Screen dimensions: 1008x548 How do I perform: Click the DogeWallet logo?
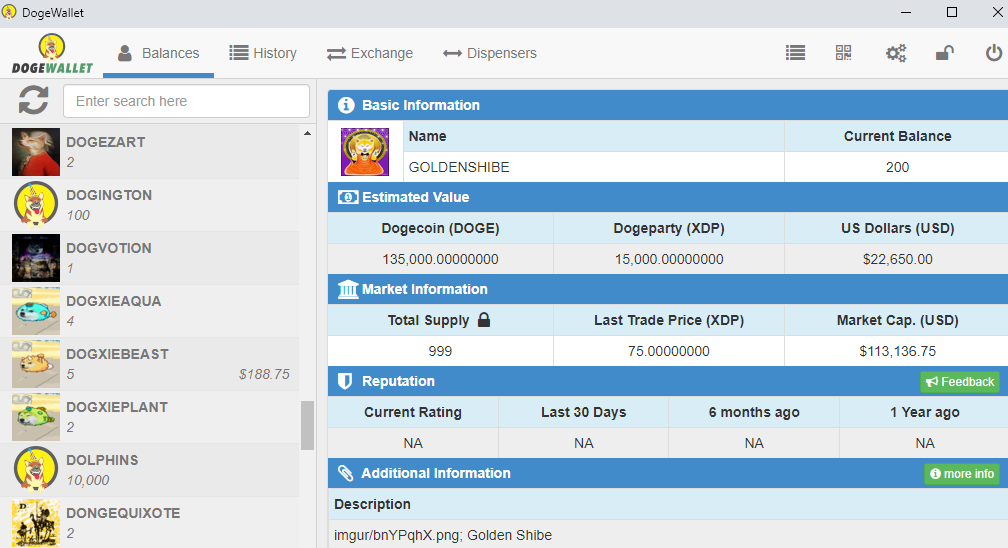[x=52, y=53]
